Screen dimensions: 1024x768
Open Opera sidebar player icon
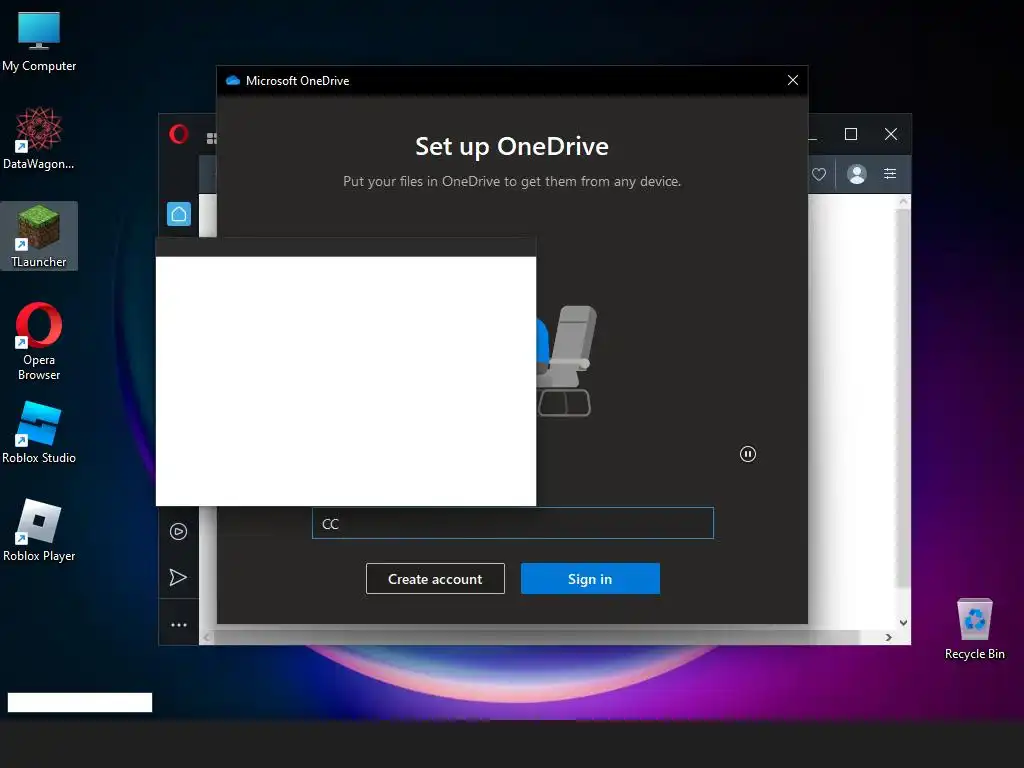pyautogui.click(x=178, y=532)
